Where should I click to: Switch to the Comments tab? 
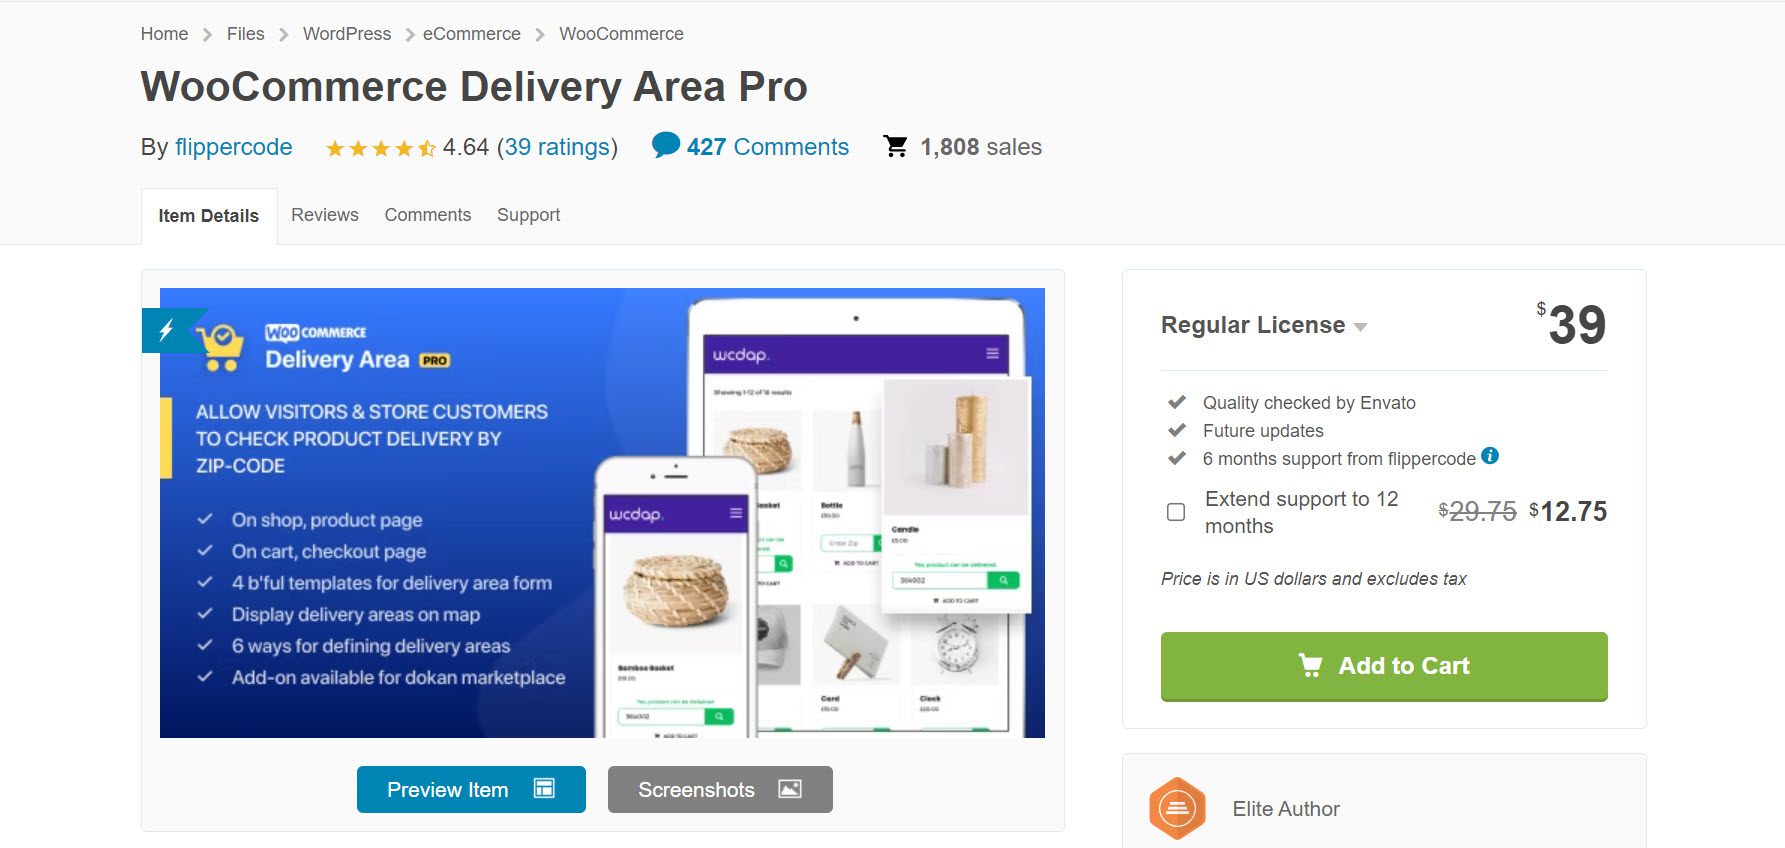coord(428,215)
